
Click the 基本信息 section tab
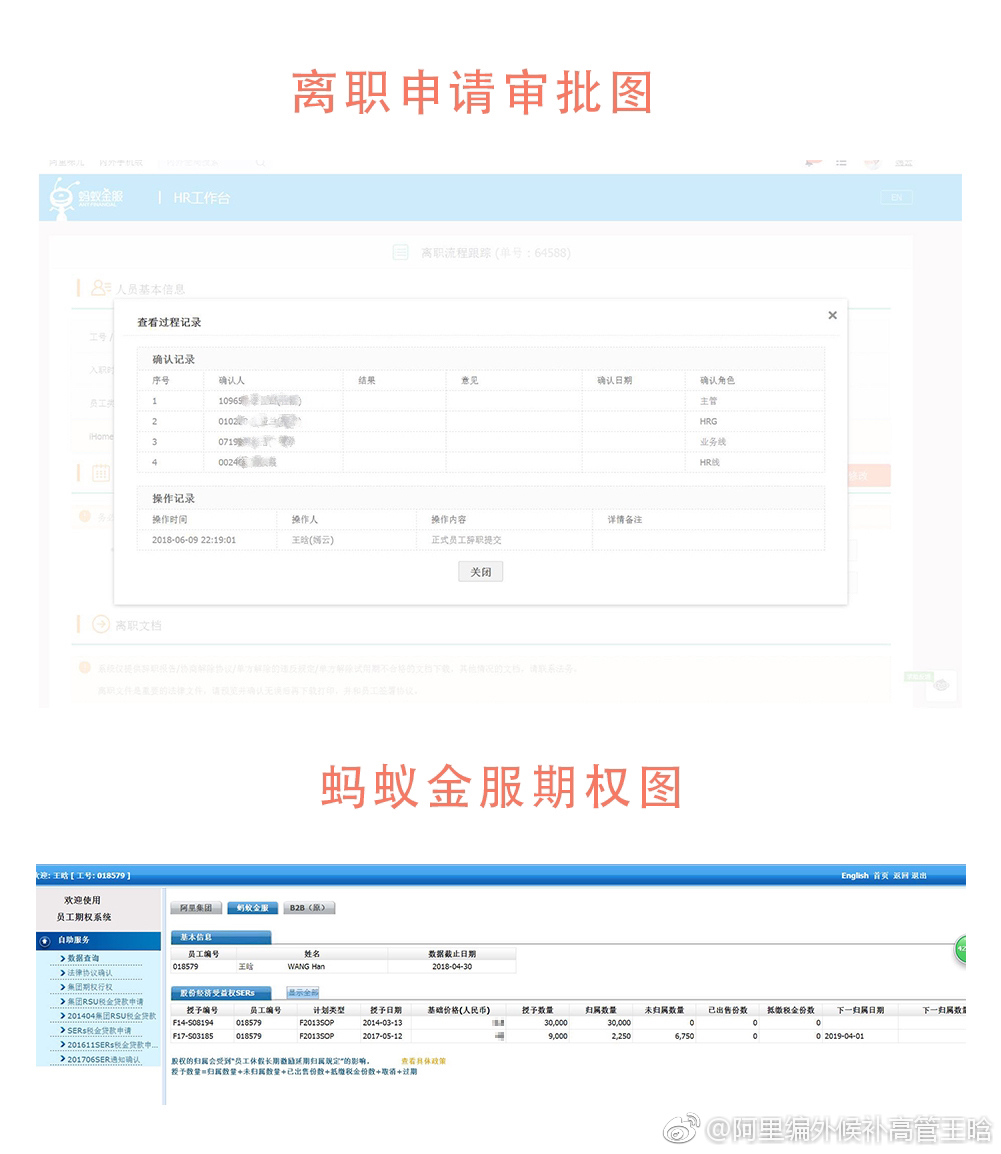click(221, 937)
